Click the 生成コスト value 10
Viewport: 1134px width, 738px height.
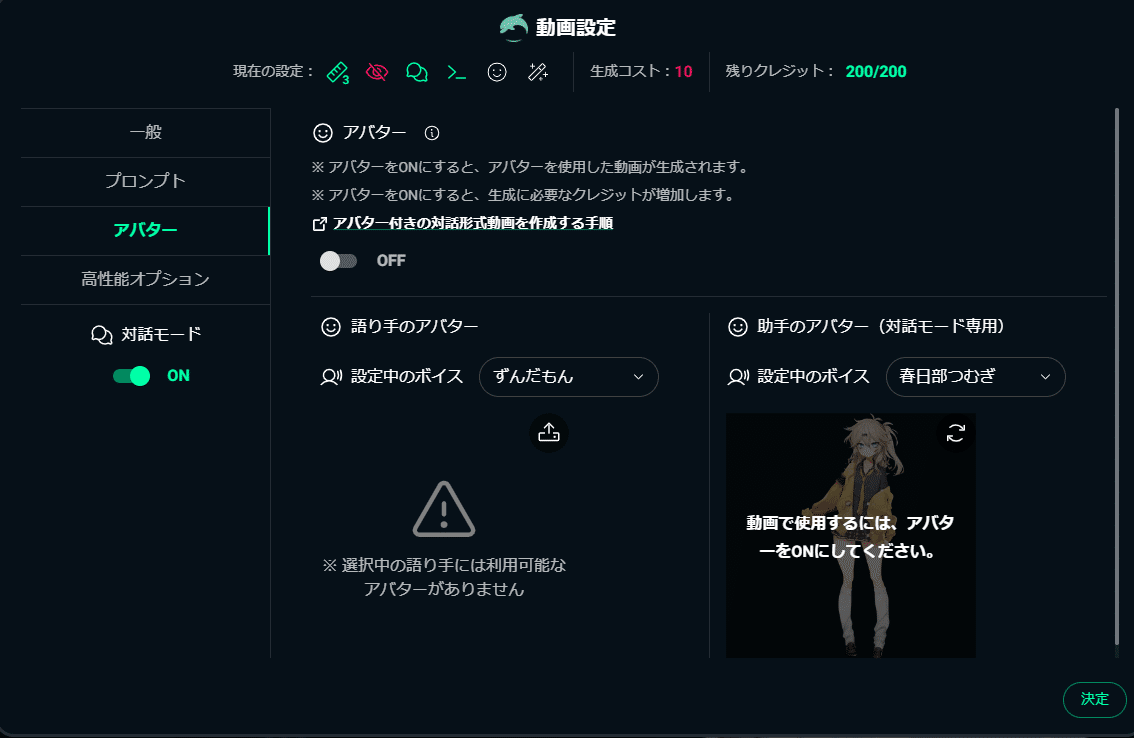(683, 72)
